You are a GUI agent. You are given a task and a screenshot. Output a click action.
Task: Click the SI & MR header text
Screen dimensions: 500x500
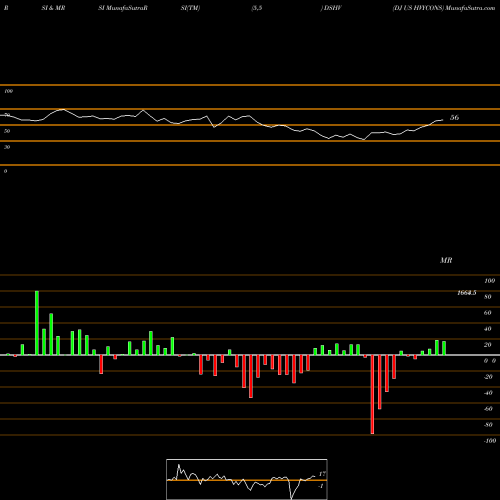pos(53,8)
